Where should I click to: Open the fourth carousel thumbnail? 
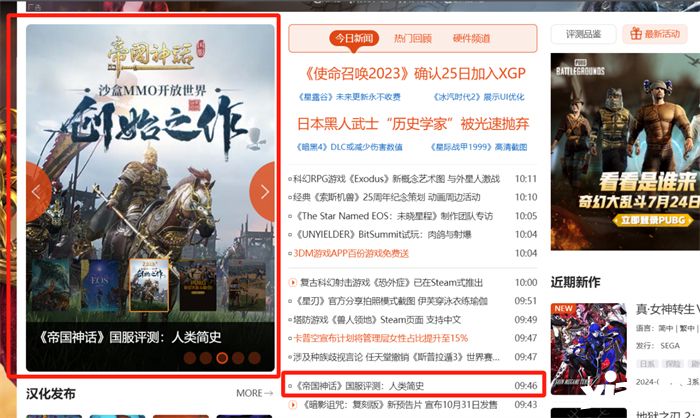[x=198, y=285]
